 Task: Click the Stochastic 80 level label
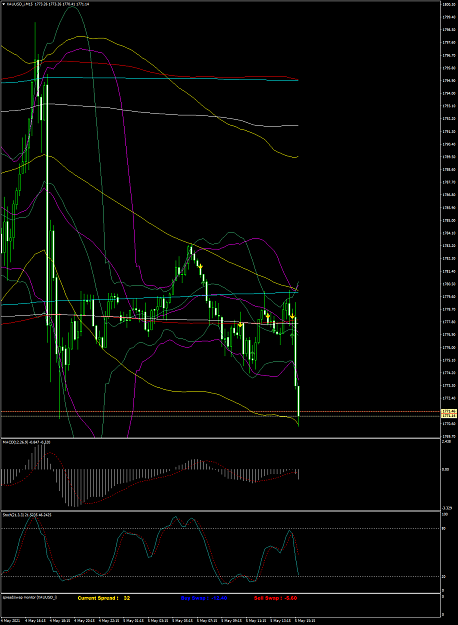[x=444, y=529]
